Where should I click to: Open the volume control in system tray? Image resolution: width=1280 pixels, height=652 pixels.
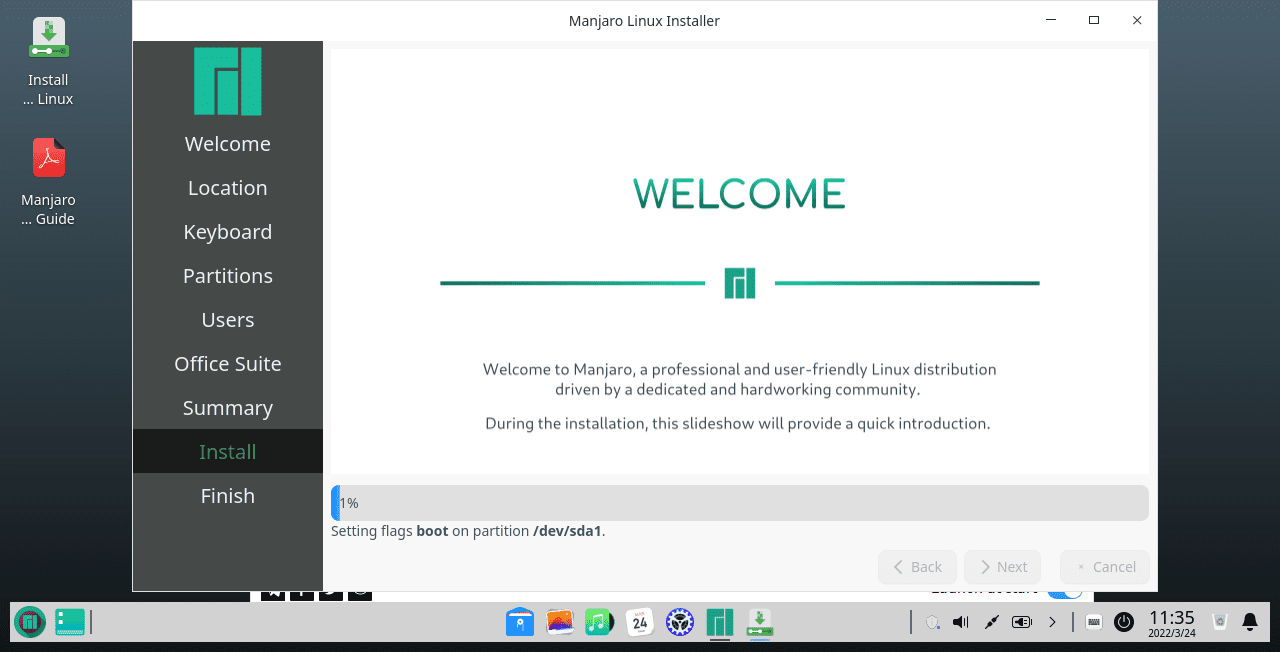[x=958, y=622]
